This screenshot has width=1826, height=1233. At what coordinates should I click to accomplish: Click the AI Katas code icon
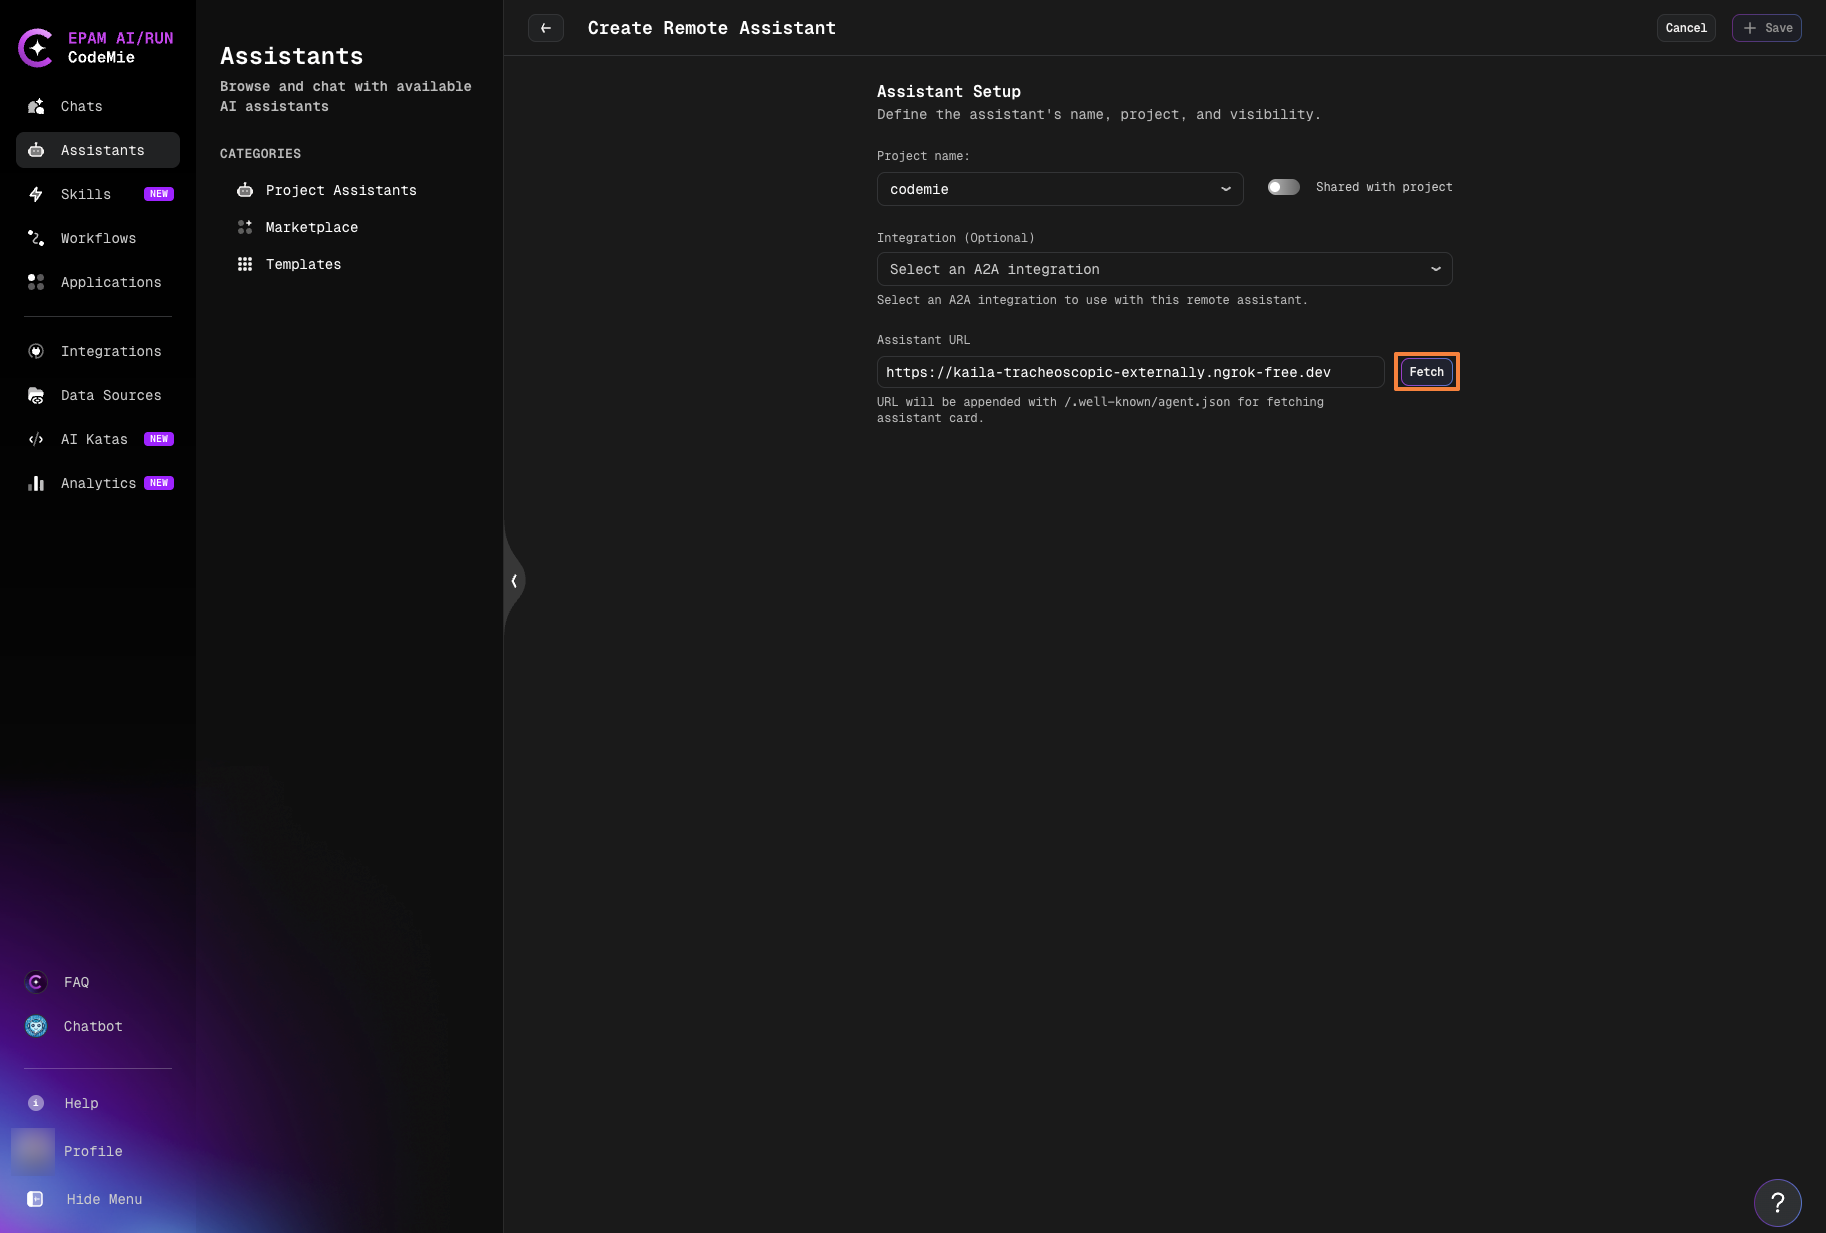point(36,440)
